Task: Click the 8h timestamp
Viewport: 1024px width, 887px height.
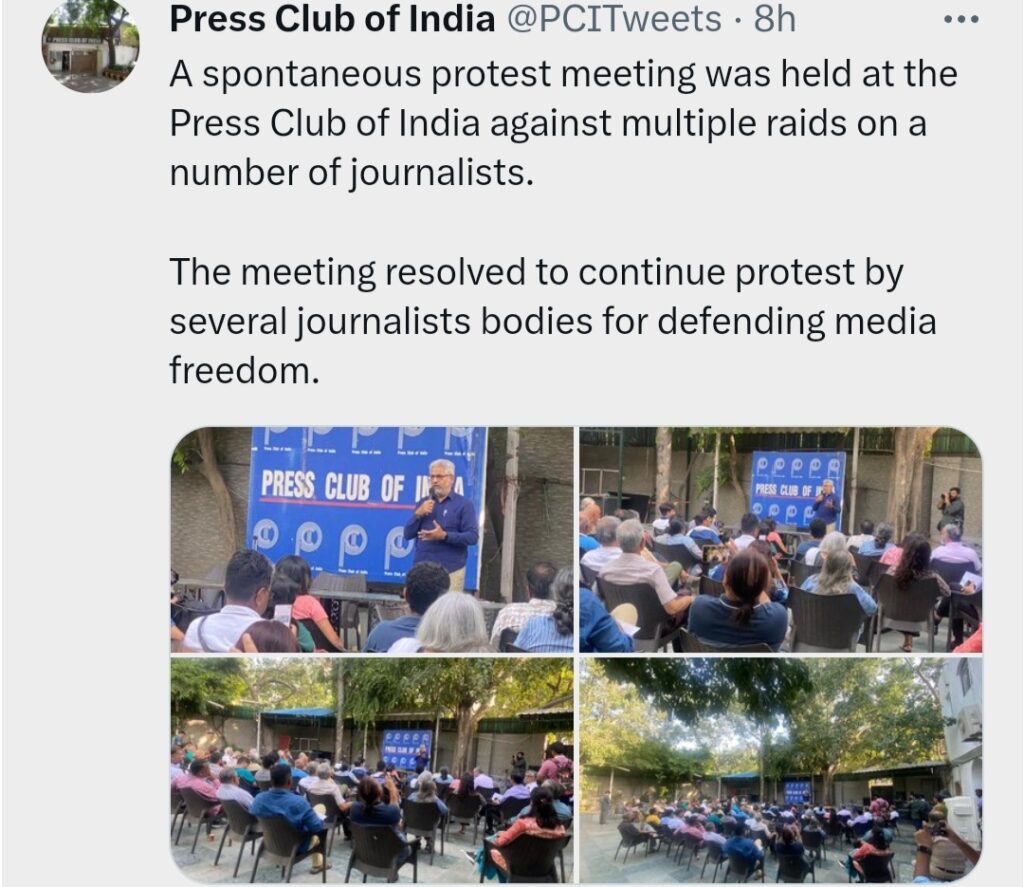Action: coord(775,19)
